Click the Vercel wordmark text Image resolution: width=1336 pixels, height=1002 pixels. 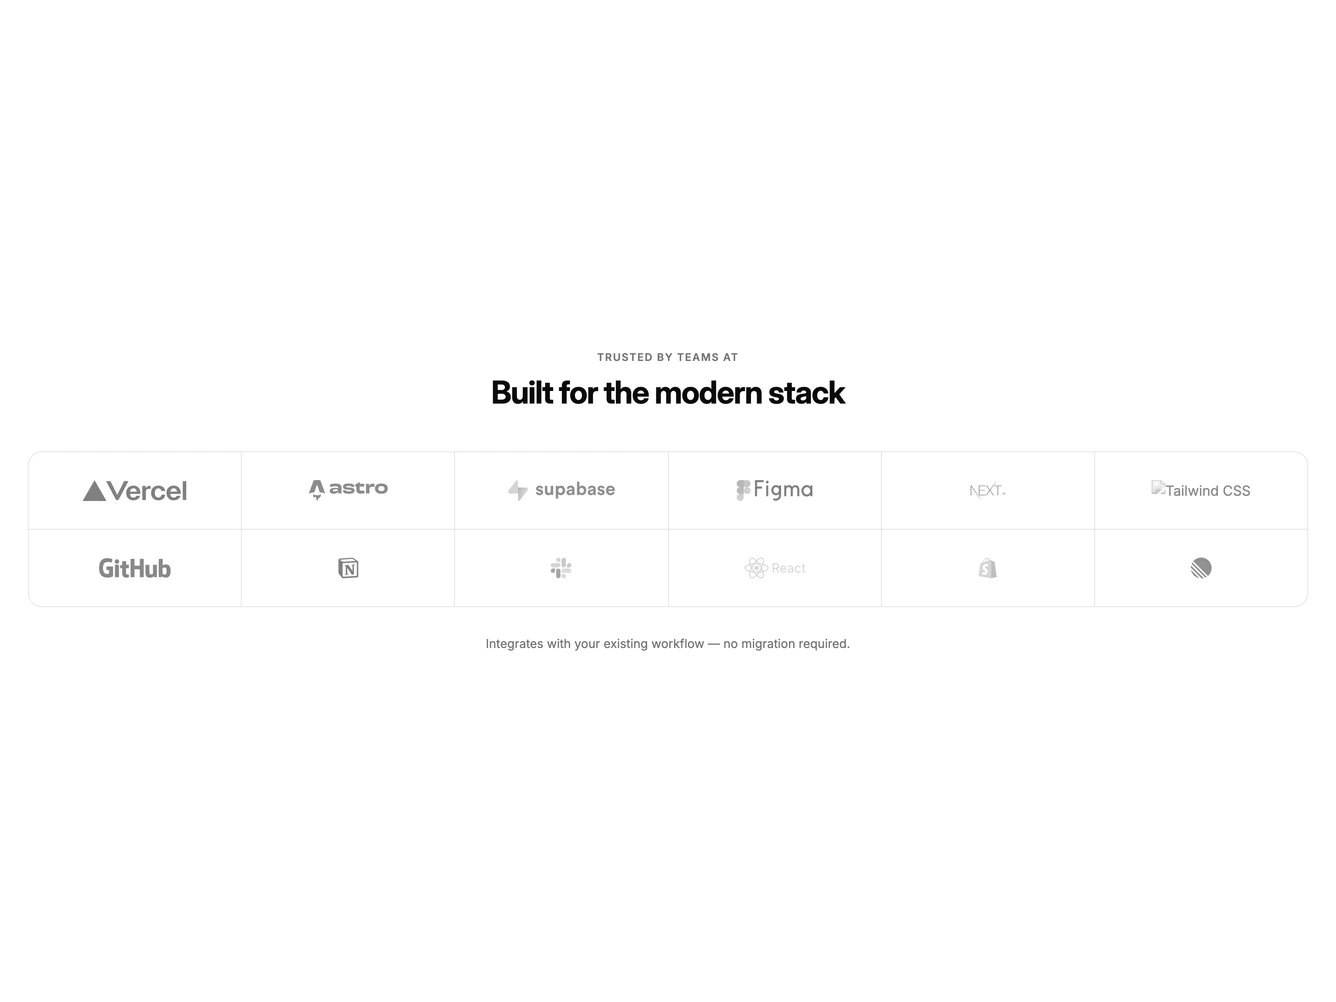point(147,491)
